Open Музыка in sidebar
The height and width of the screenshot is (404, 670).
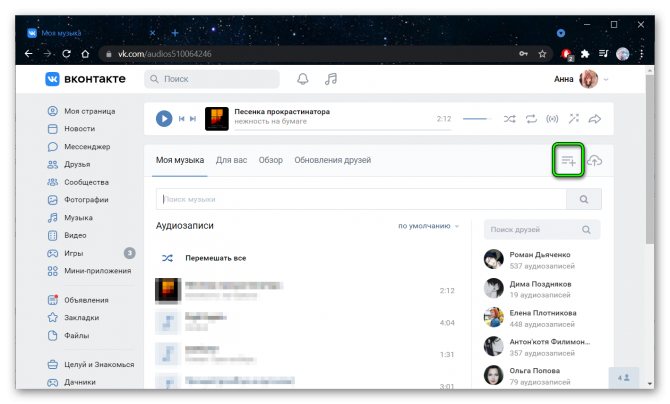pos(70,218)
